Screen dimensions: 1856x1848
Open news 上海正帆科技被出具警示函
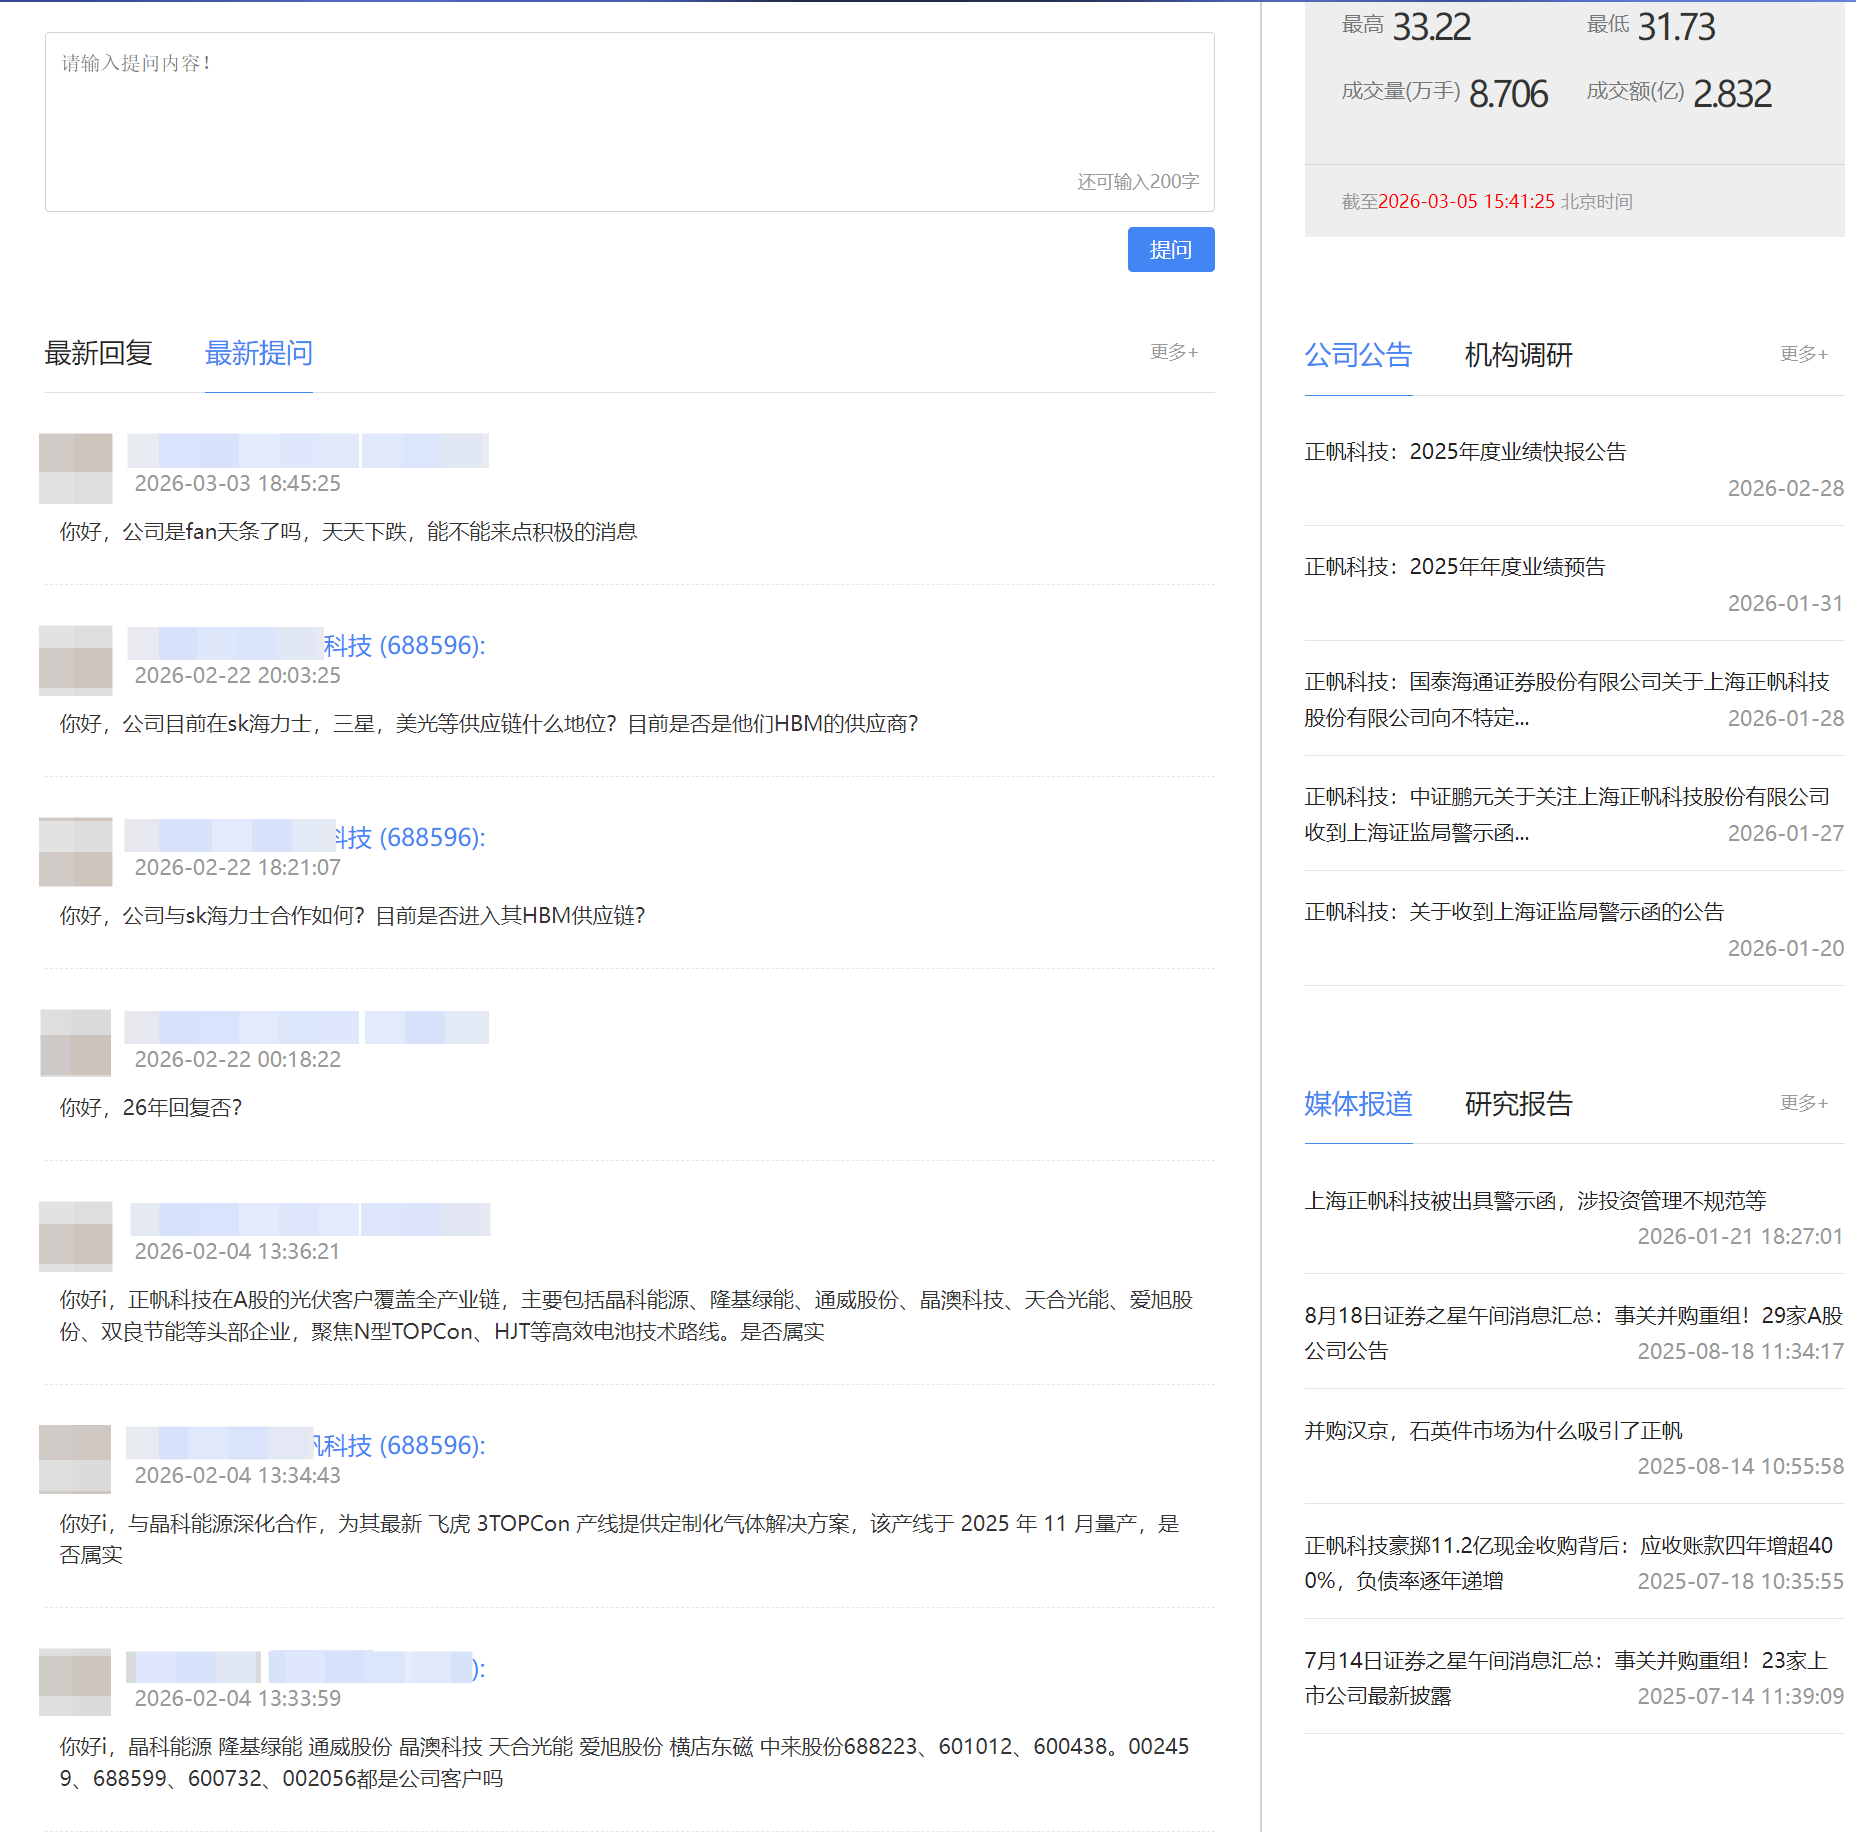[x=1535, y=1201]
